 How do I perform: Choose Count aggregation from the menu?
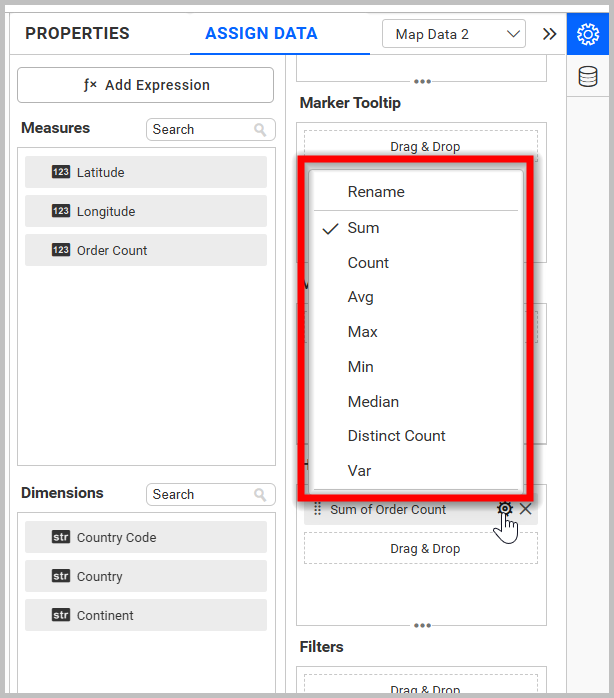pyautogui.click(x=368, y=263)
